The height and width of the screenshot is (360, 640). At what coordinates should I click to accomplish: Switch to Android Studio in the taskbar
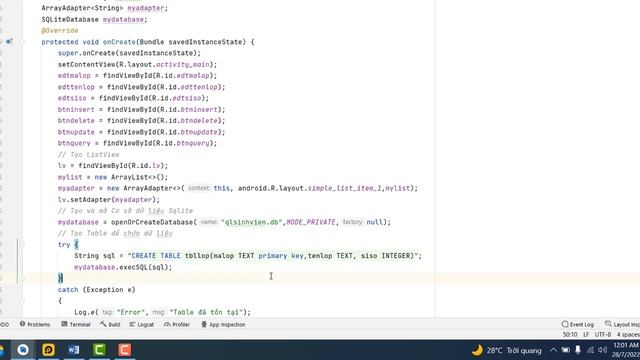click(x=23, y=350)
